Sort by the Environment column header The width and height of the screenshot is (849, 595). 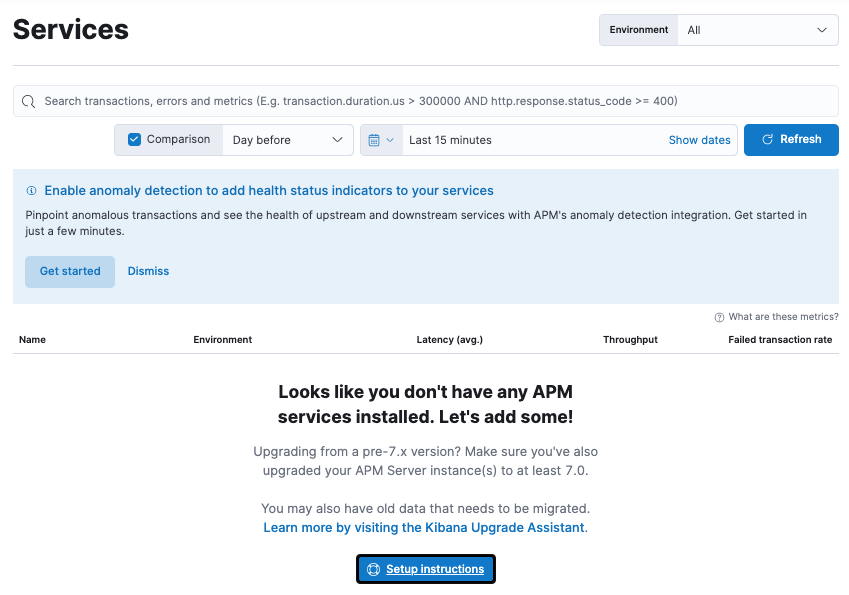[x=223, y=339]
